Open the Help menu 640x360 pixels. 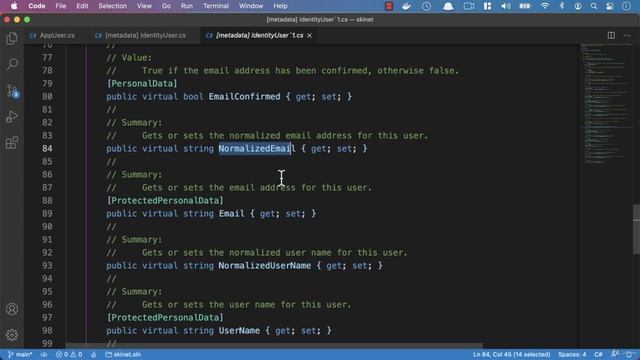click(280, 6)
